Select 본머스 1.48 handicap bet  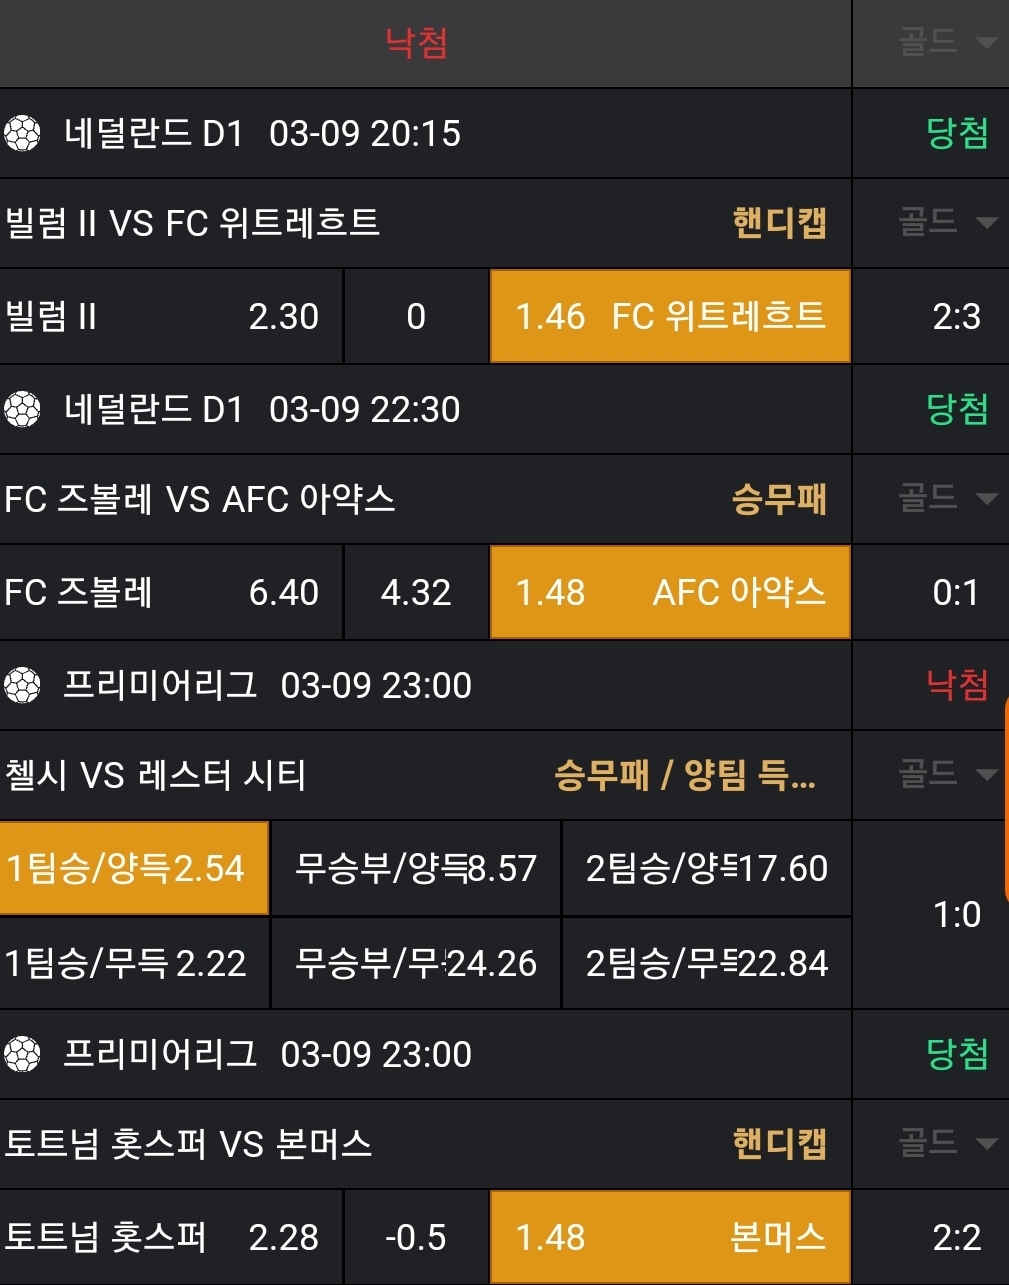(670, 1237)
